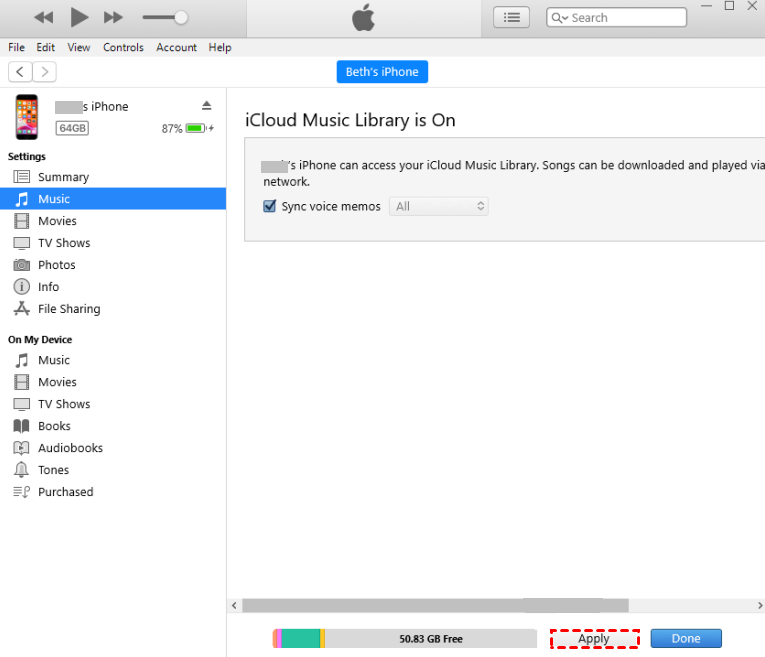
Task: Adjust the volume slider knob
Action: 181,18
